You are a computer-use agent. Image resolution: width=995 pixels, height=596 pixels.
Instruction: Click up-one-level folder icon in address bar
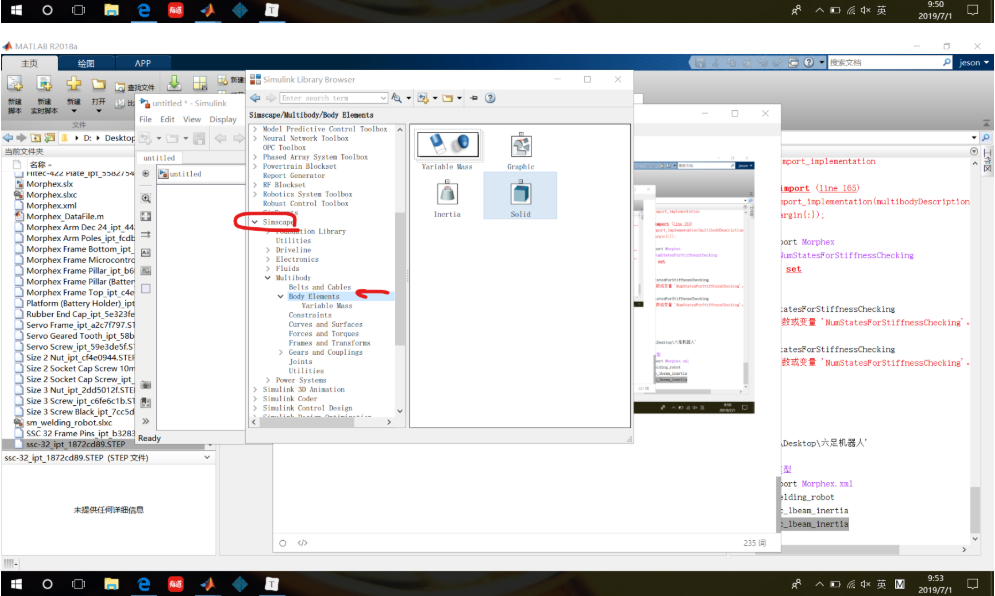[x=36, y=138]
